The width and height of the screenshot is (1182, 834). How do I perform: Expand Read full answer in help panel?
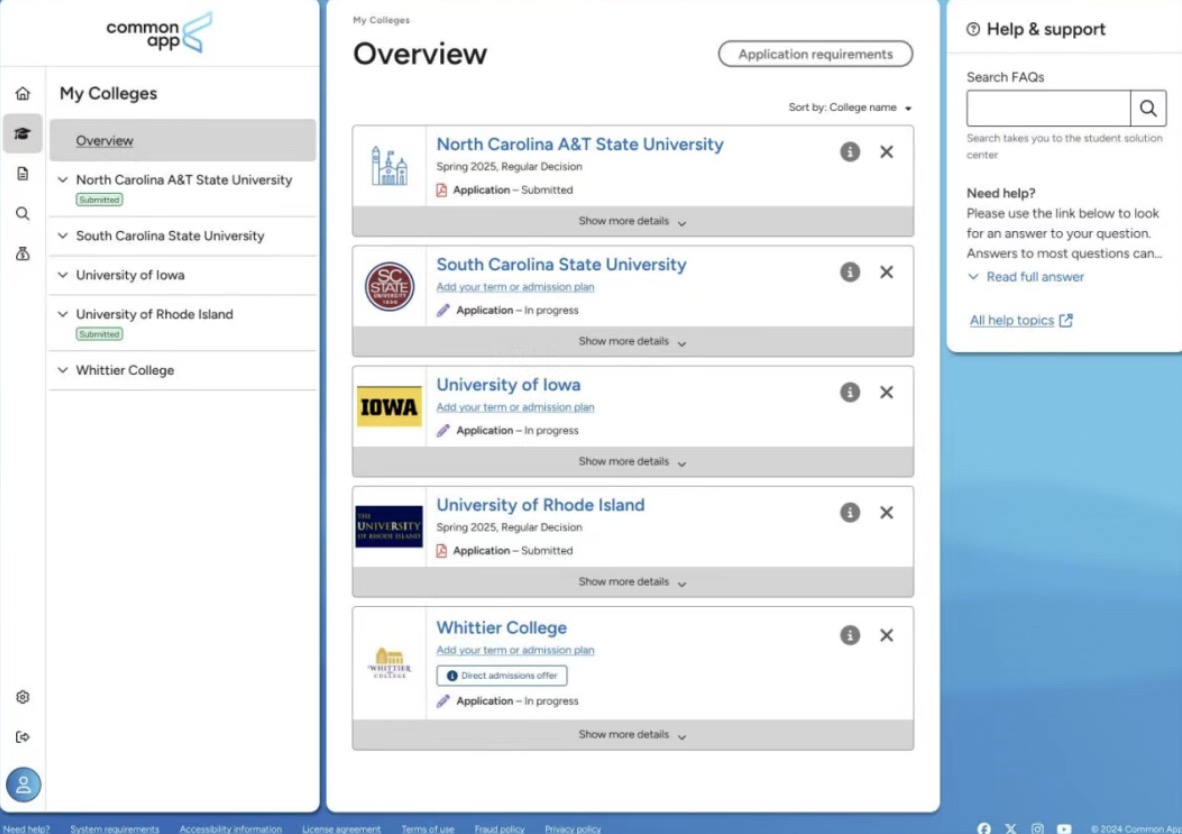[1025, 277]
